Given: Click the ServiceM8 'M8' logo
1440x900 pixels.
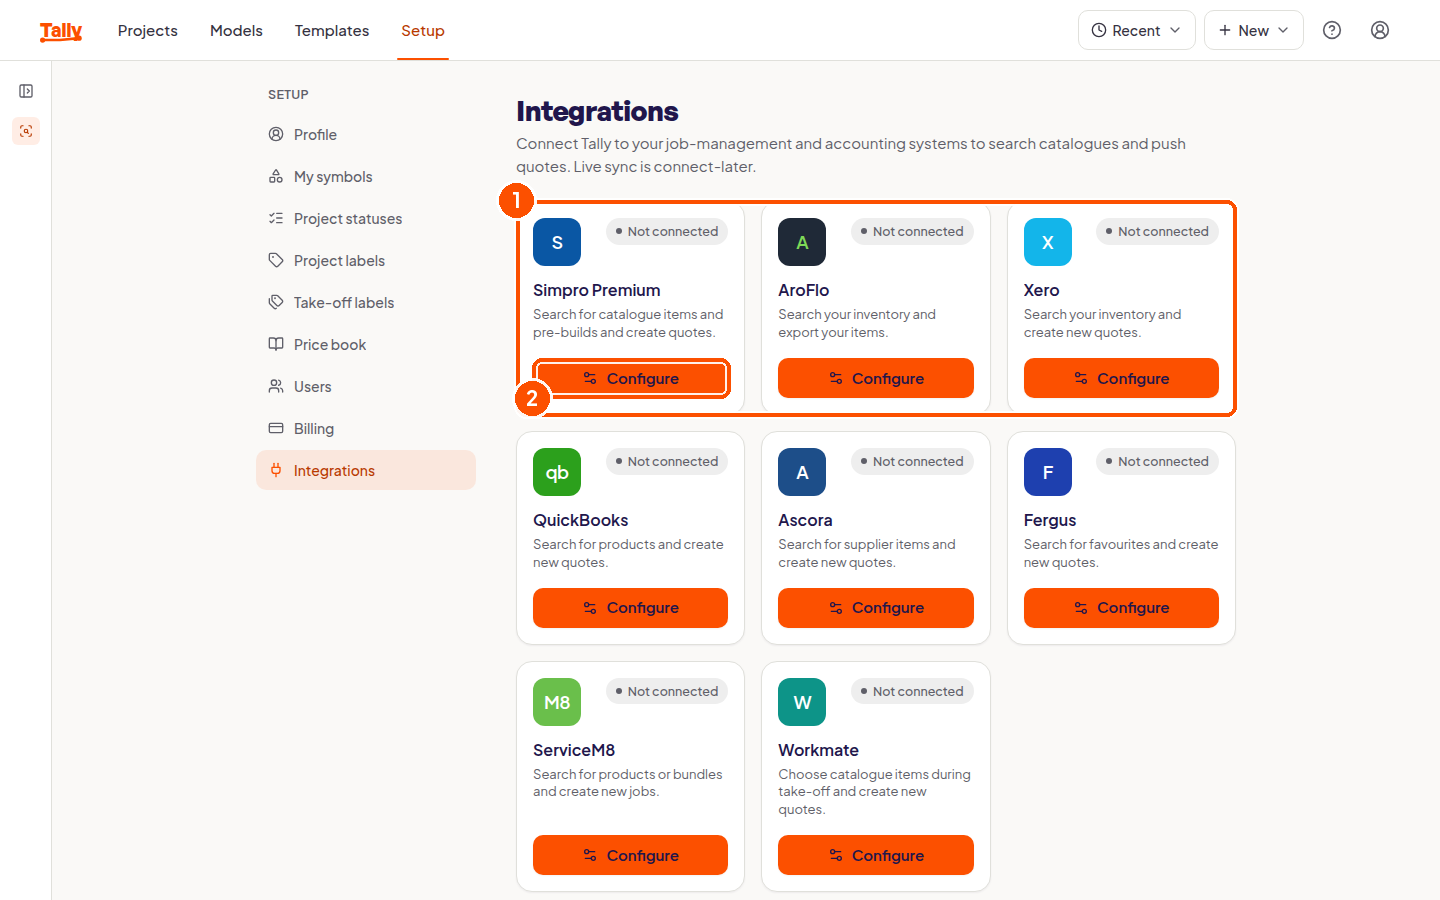Looking at the screenshot, I should pyautogui.click(x=557, y=702).
